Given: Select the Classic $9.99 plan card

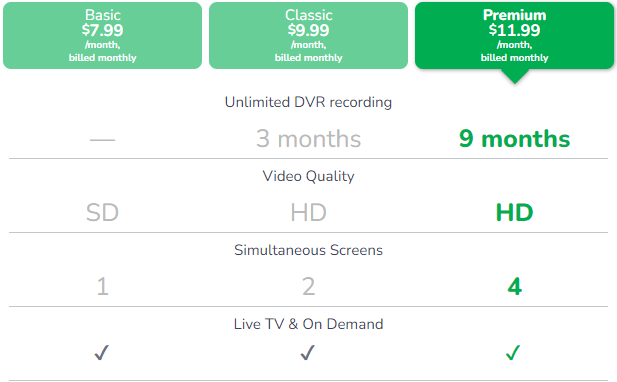Looking at the screenshot, I should [x=308, y=35].
